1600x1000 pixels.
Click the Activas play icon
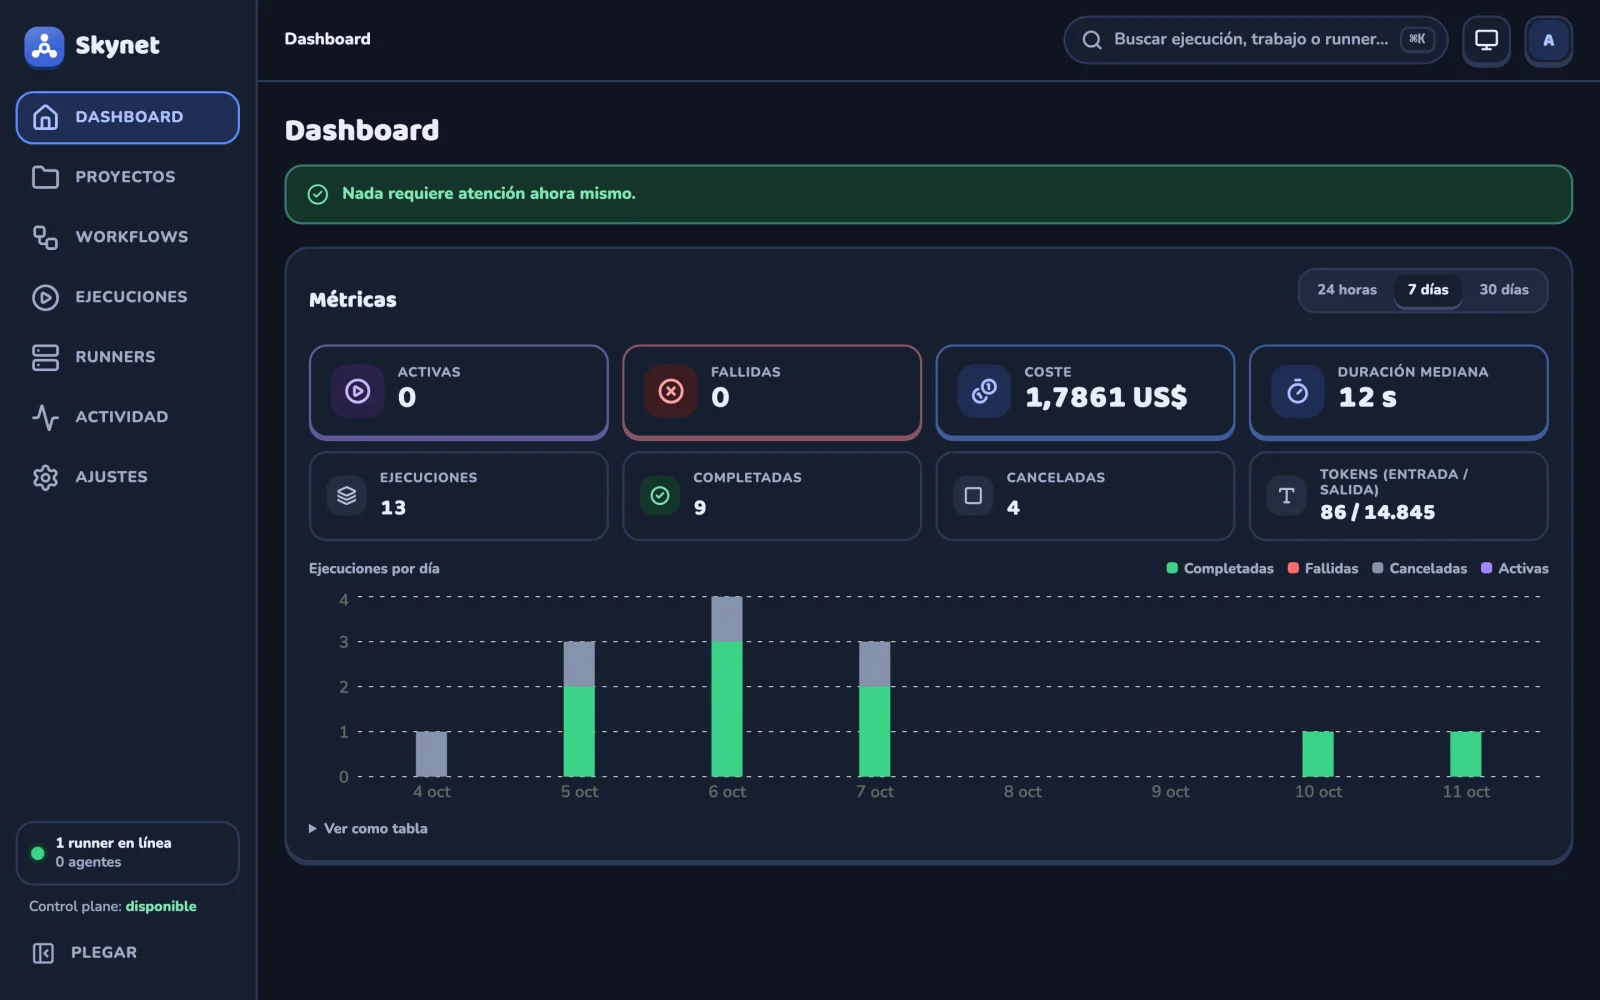(x=358, y=392)
